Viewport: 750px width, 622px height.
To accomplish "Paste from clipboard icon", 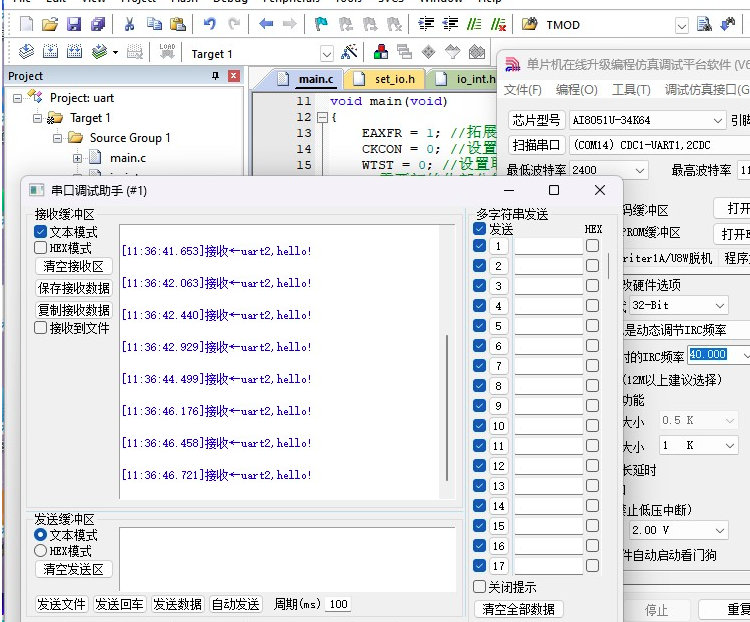I will (178, 24).
